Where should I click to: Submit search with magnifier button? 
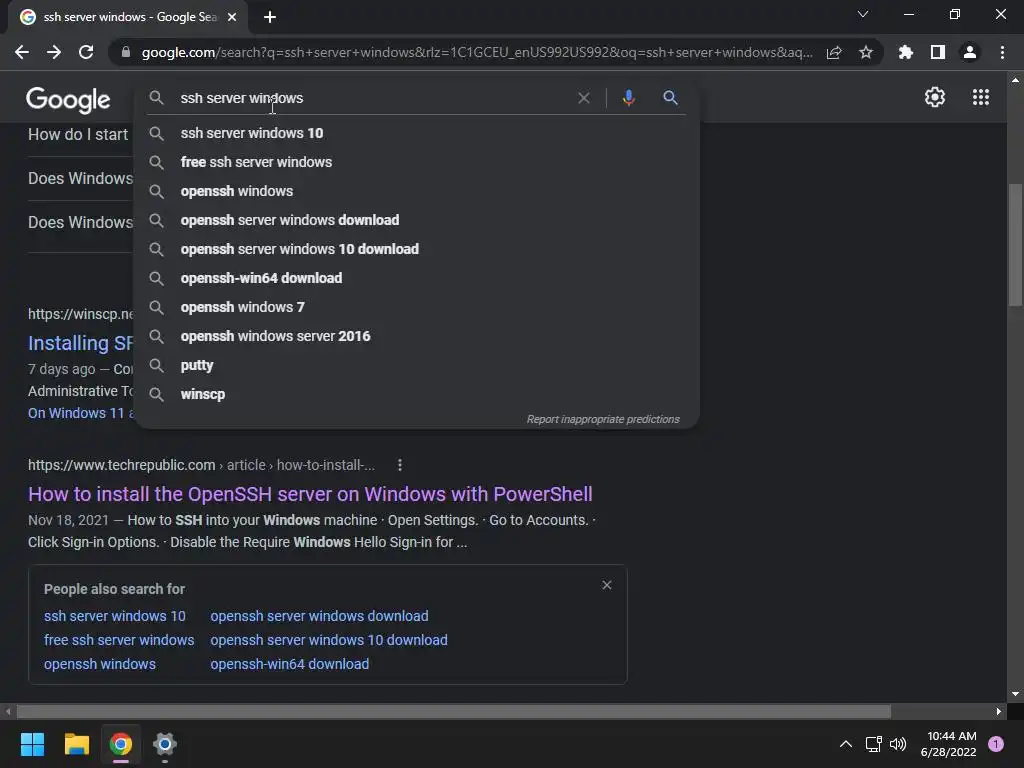tap(670, 98)
